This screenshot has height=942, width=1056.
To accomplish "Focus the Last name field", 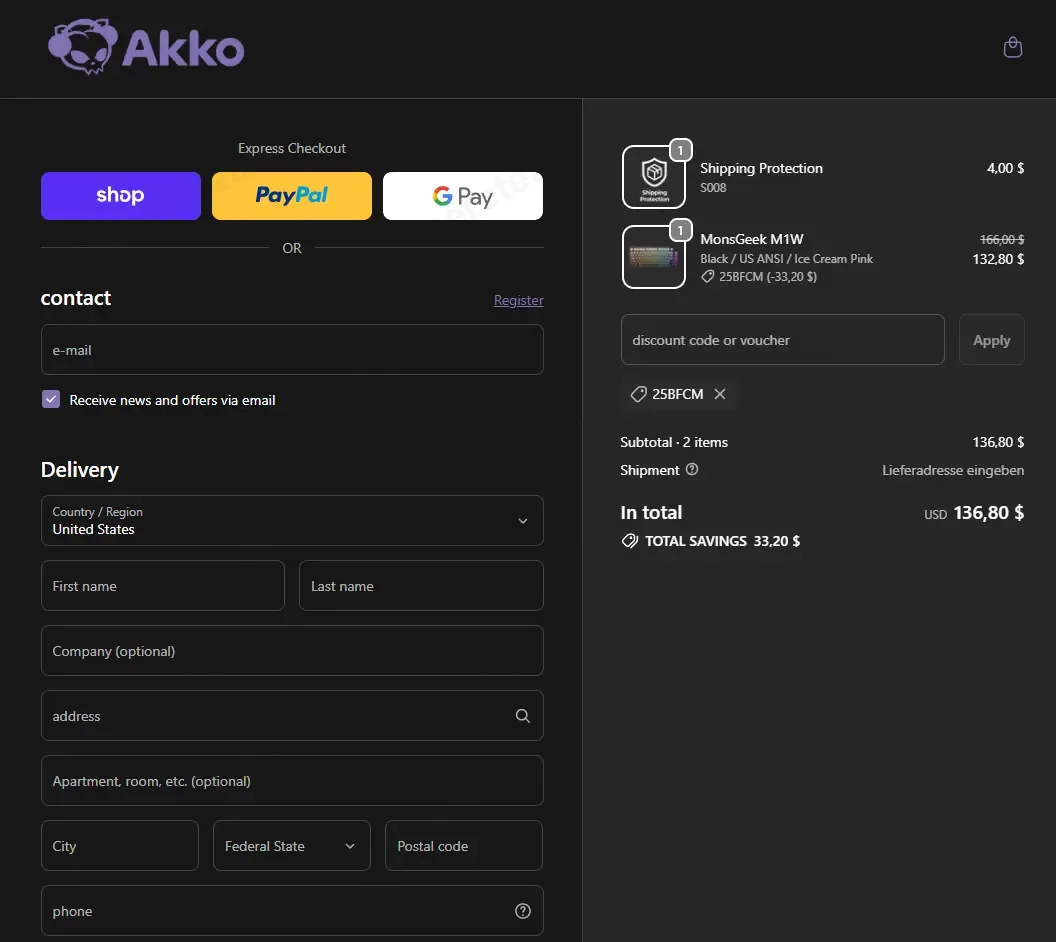I will [421, 586].
